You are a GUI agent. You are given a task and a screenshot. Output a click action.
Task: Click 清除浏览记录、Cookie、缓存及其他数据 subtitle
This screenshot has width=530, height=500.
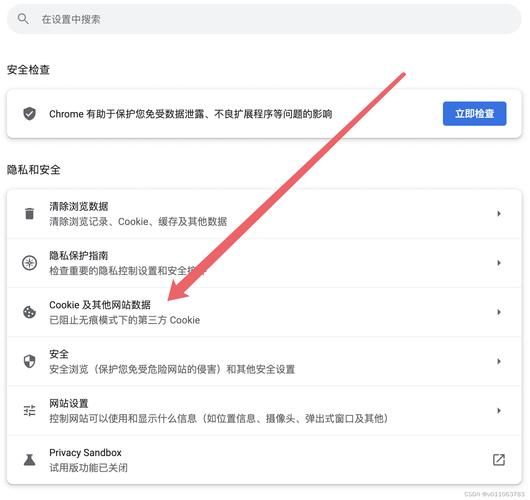(x=138, y=222)
